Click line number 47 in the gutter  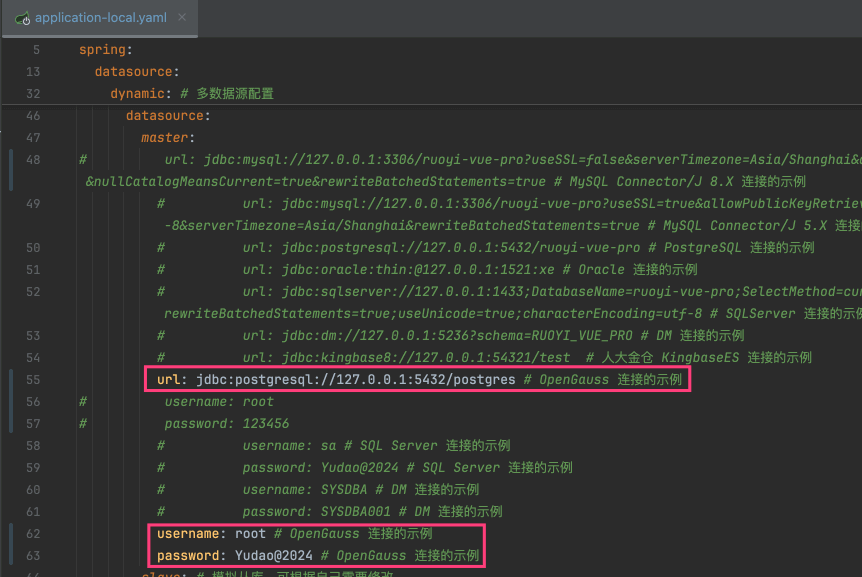click(34, 137)
